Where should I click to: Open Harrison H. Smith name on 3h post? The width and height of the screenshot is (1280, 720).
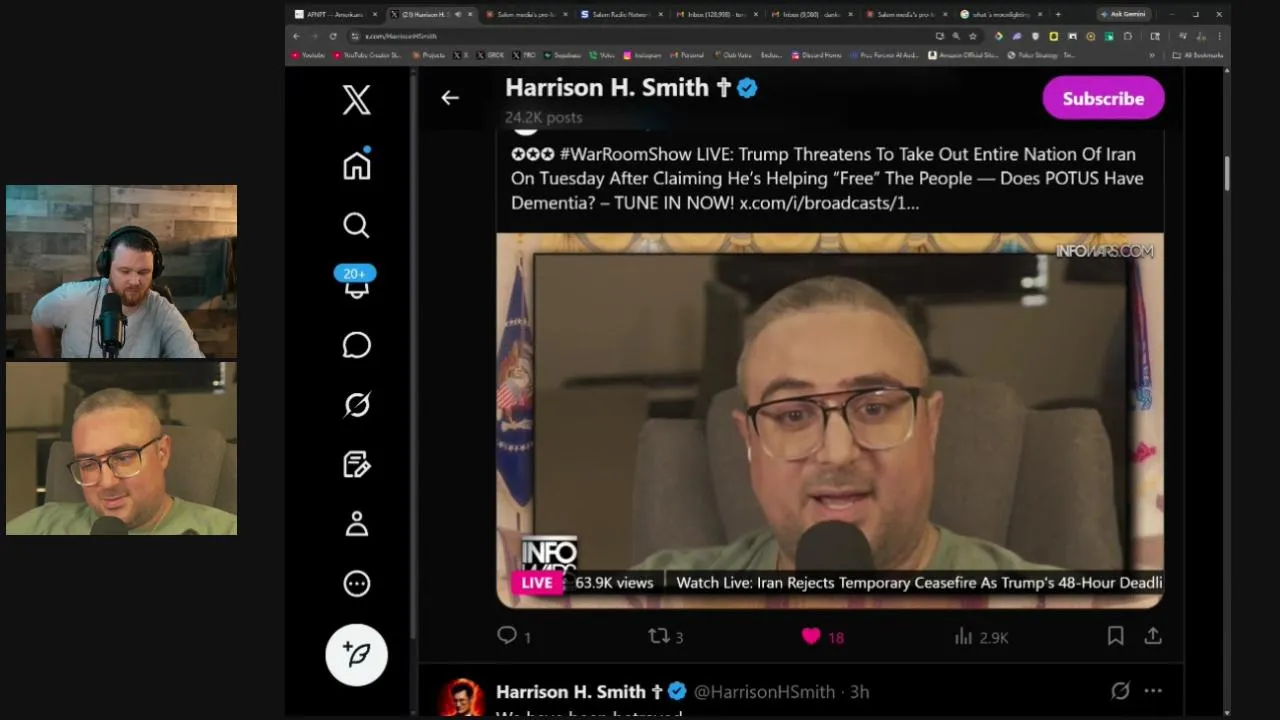click(x=571, y=692)
